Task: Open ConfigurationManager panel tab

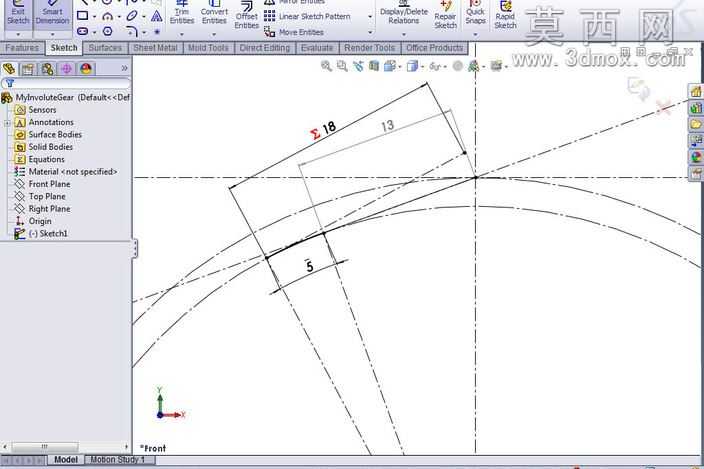Action: [47, 69]
